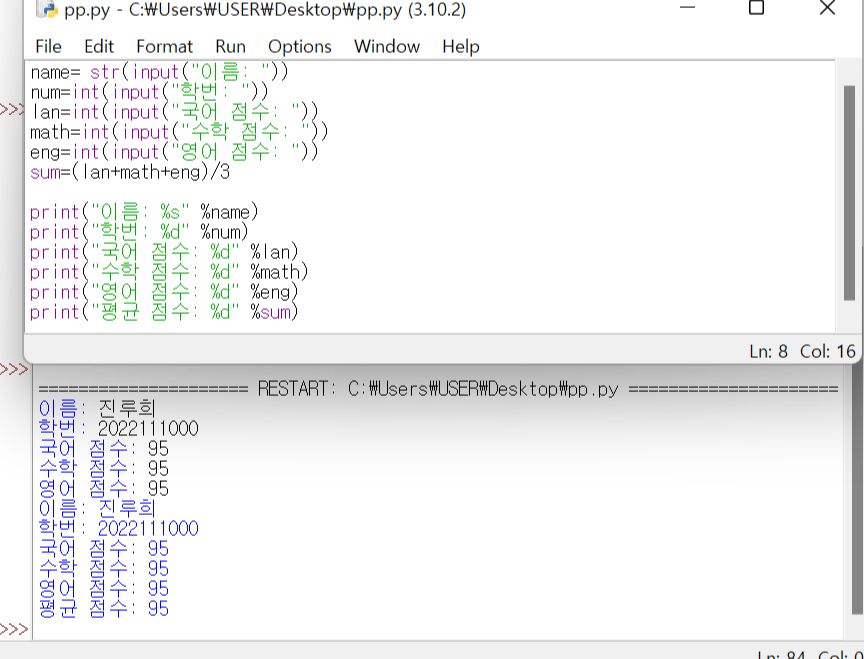Click the bottom shell prompt >>>
864x659 pixels.
(x=14, y=629)
